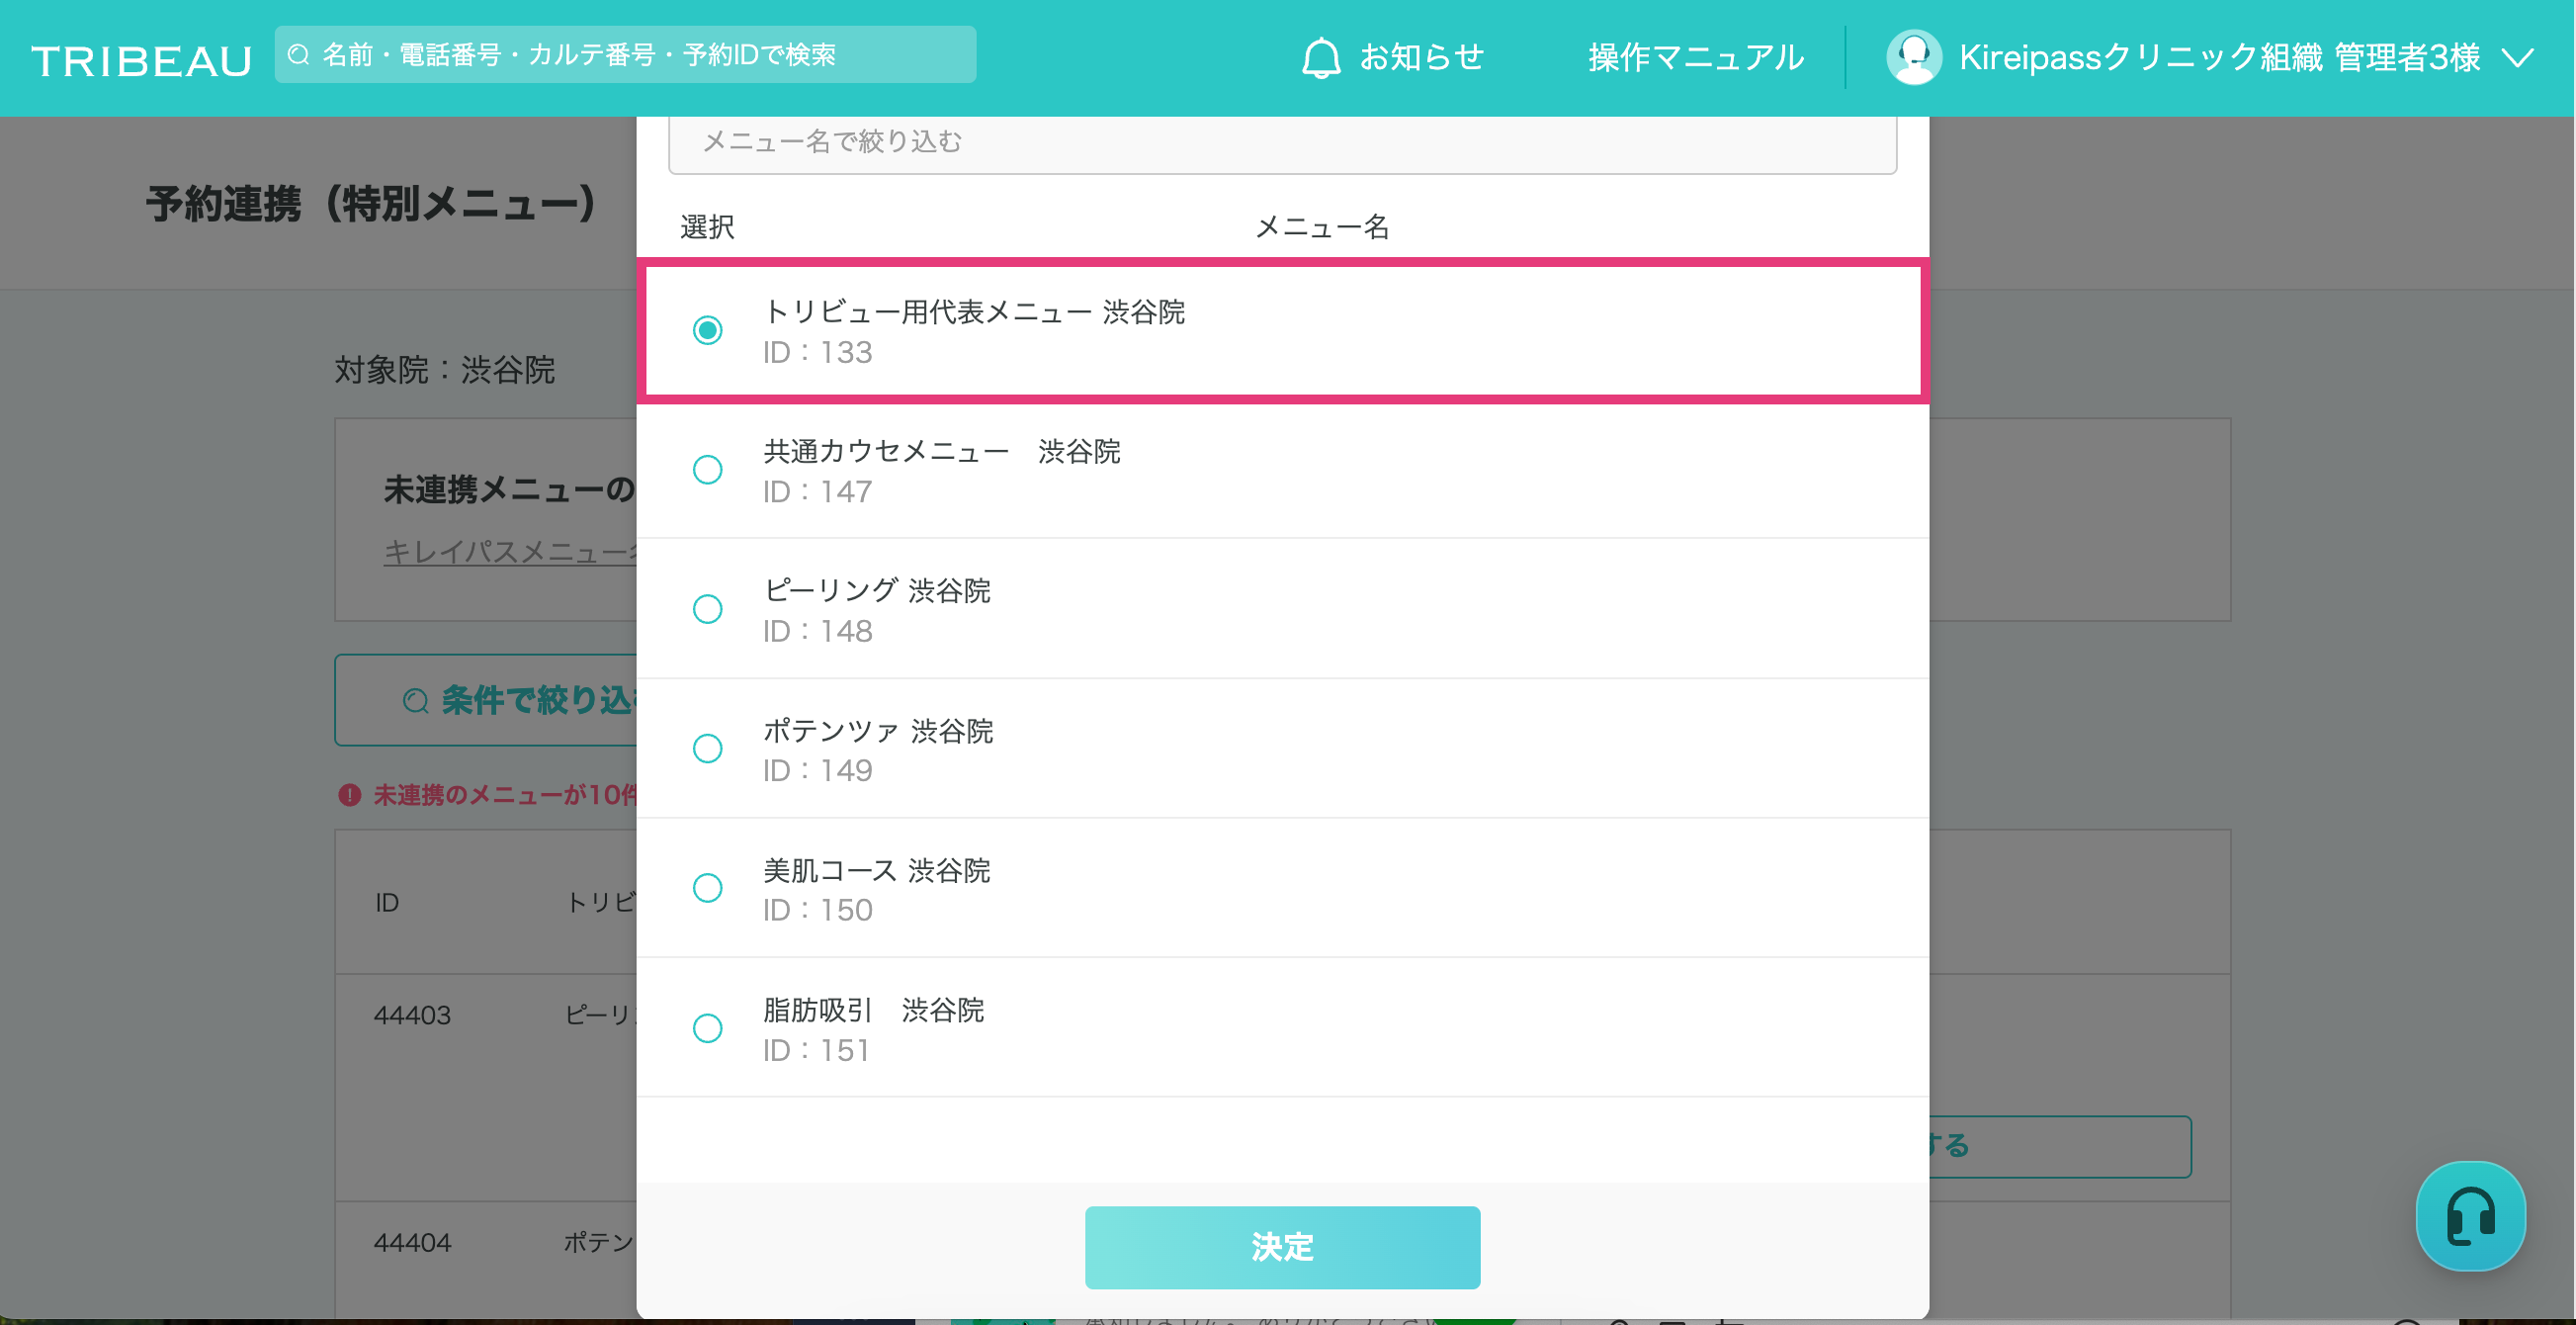The height and width of the screenshot is (1325, 2576).
Task: Click the search magnifier icon in header
Action: point(298,55)
